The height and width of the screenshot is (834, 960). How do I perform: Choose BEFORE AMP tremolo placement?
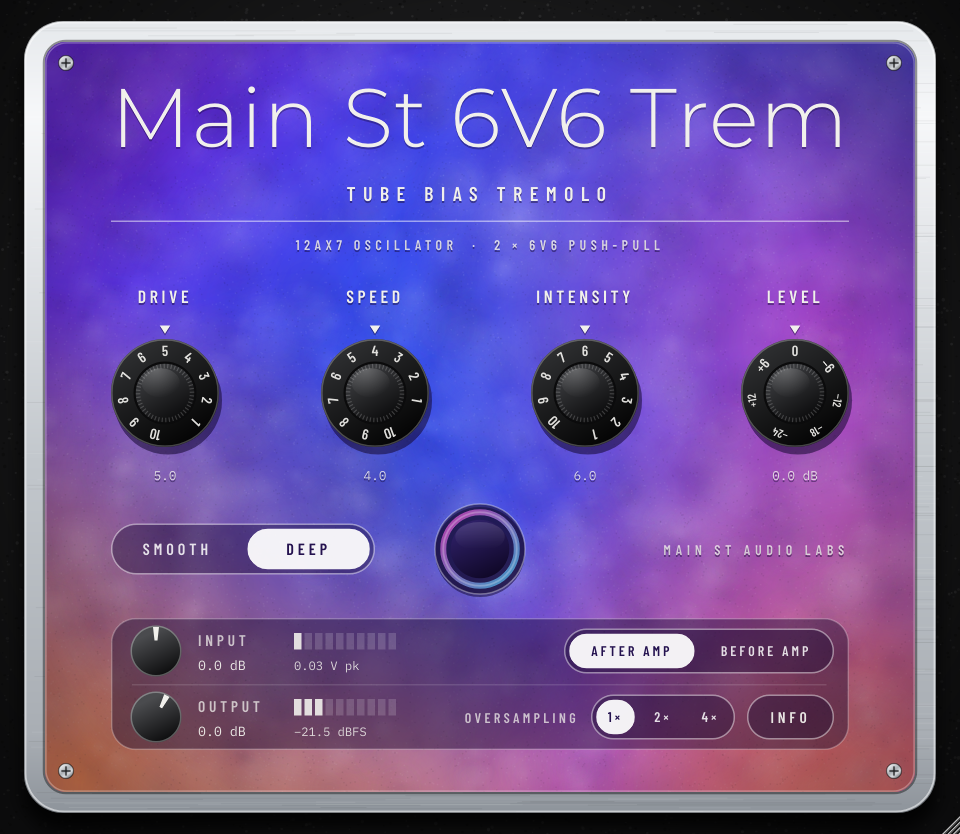tap(765, 651)
